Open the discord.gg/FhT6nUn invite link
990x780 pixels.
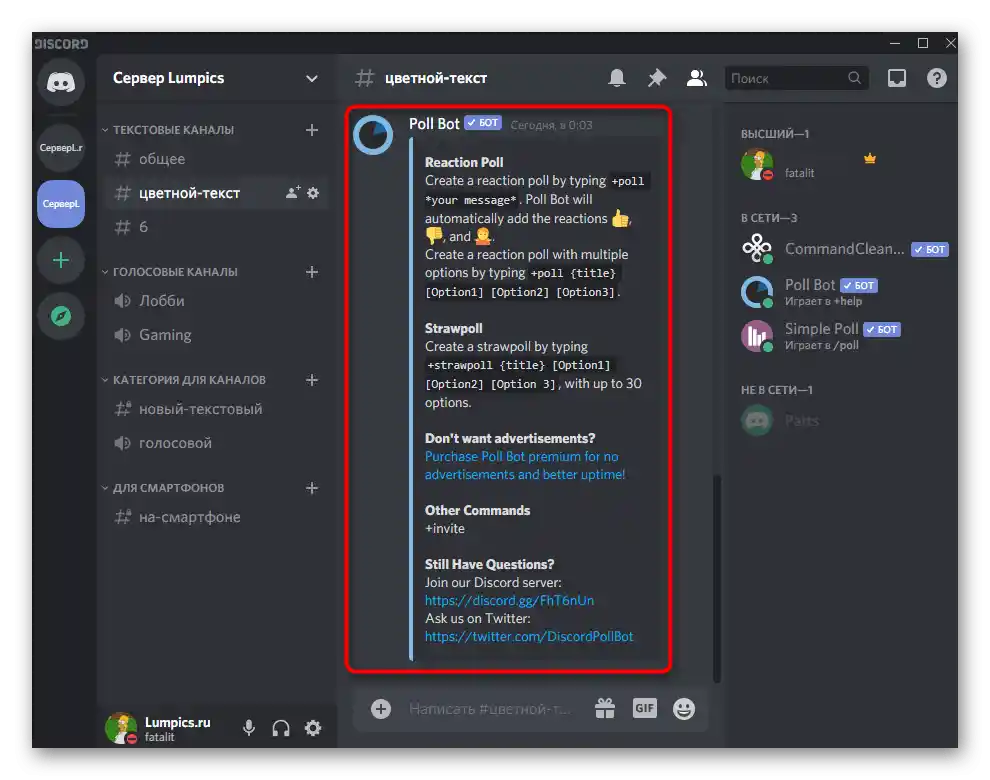(x=509, y=600)
